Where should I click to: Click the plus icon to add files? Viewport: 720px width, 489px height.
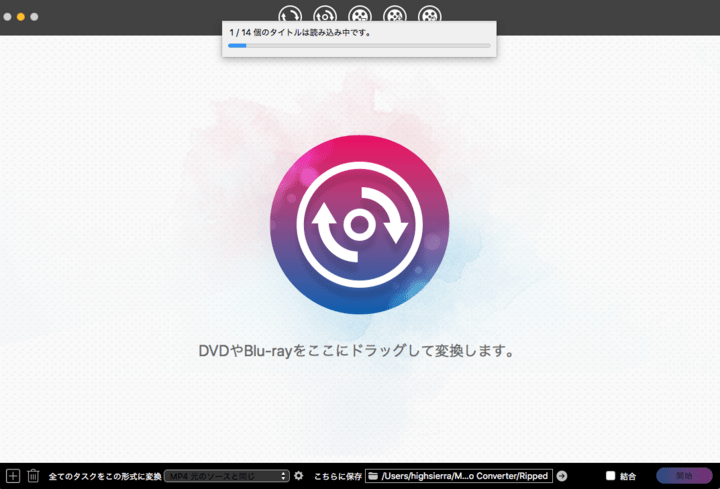[13, 476]
